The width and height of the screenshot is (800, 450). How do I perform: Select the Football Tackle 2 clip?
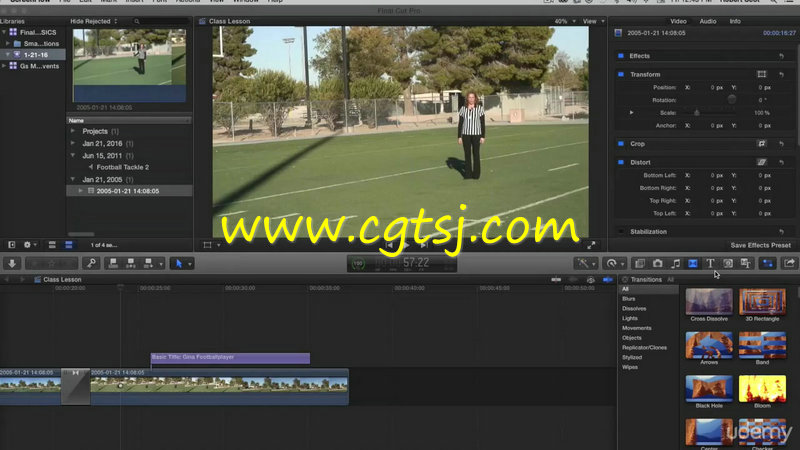(x=122, y=167)
